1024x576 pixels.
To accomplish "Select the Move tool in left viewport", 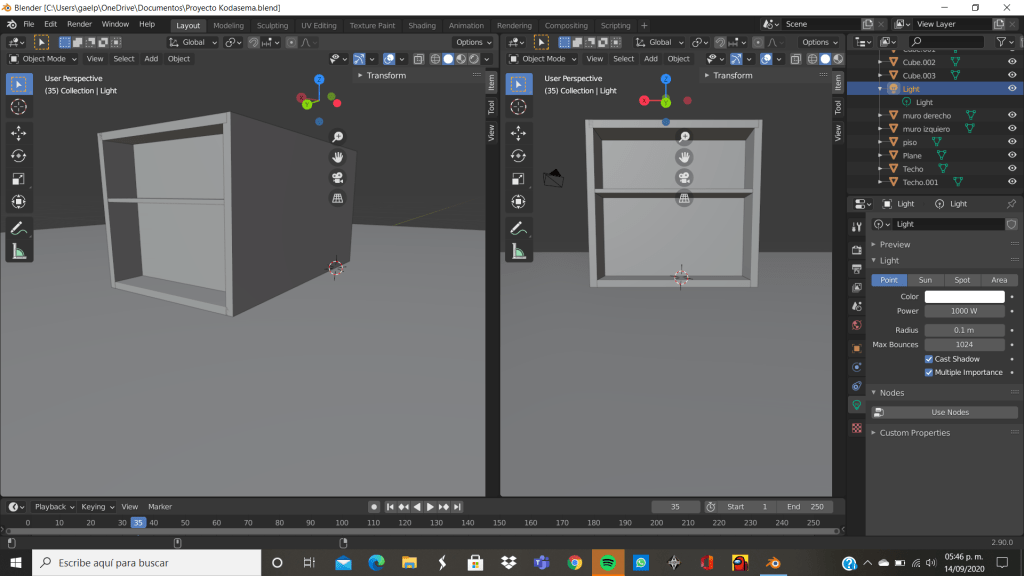I will click(x=19, y=132).
